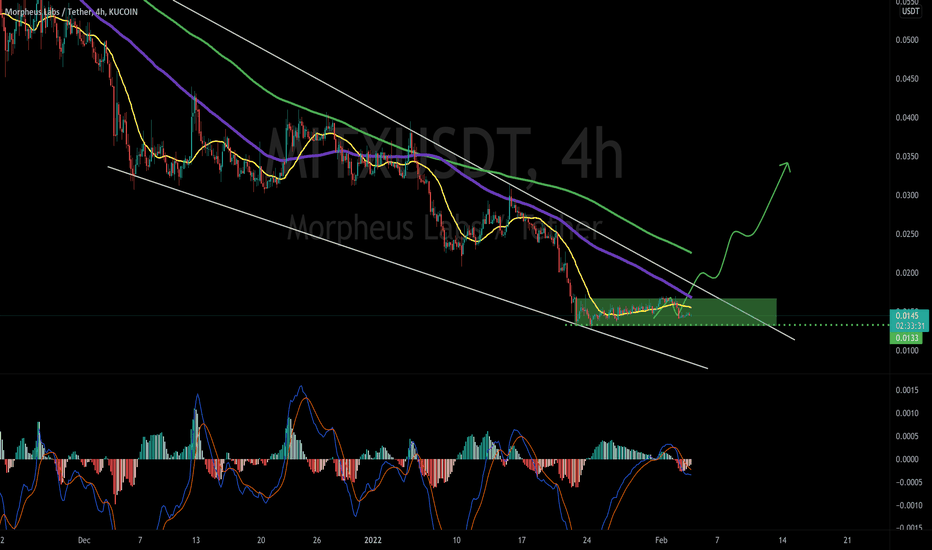Screen dimensions: 932x550
Task: Click the 2022 year label
Action: pyautogui.click(x=373, y=540)
